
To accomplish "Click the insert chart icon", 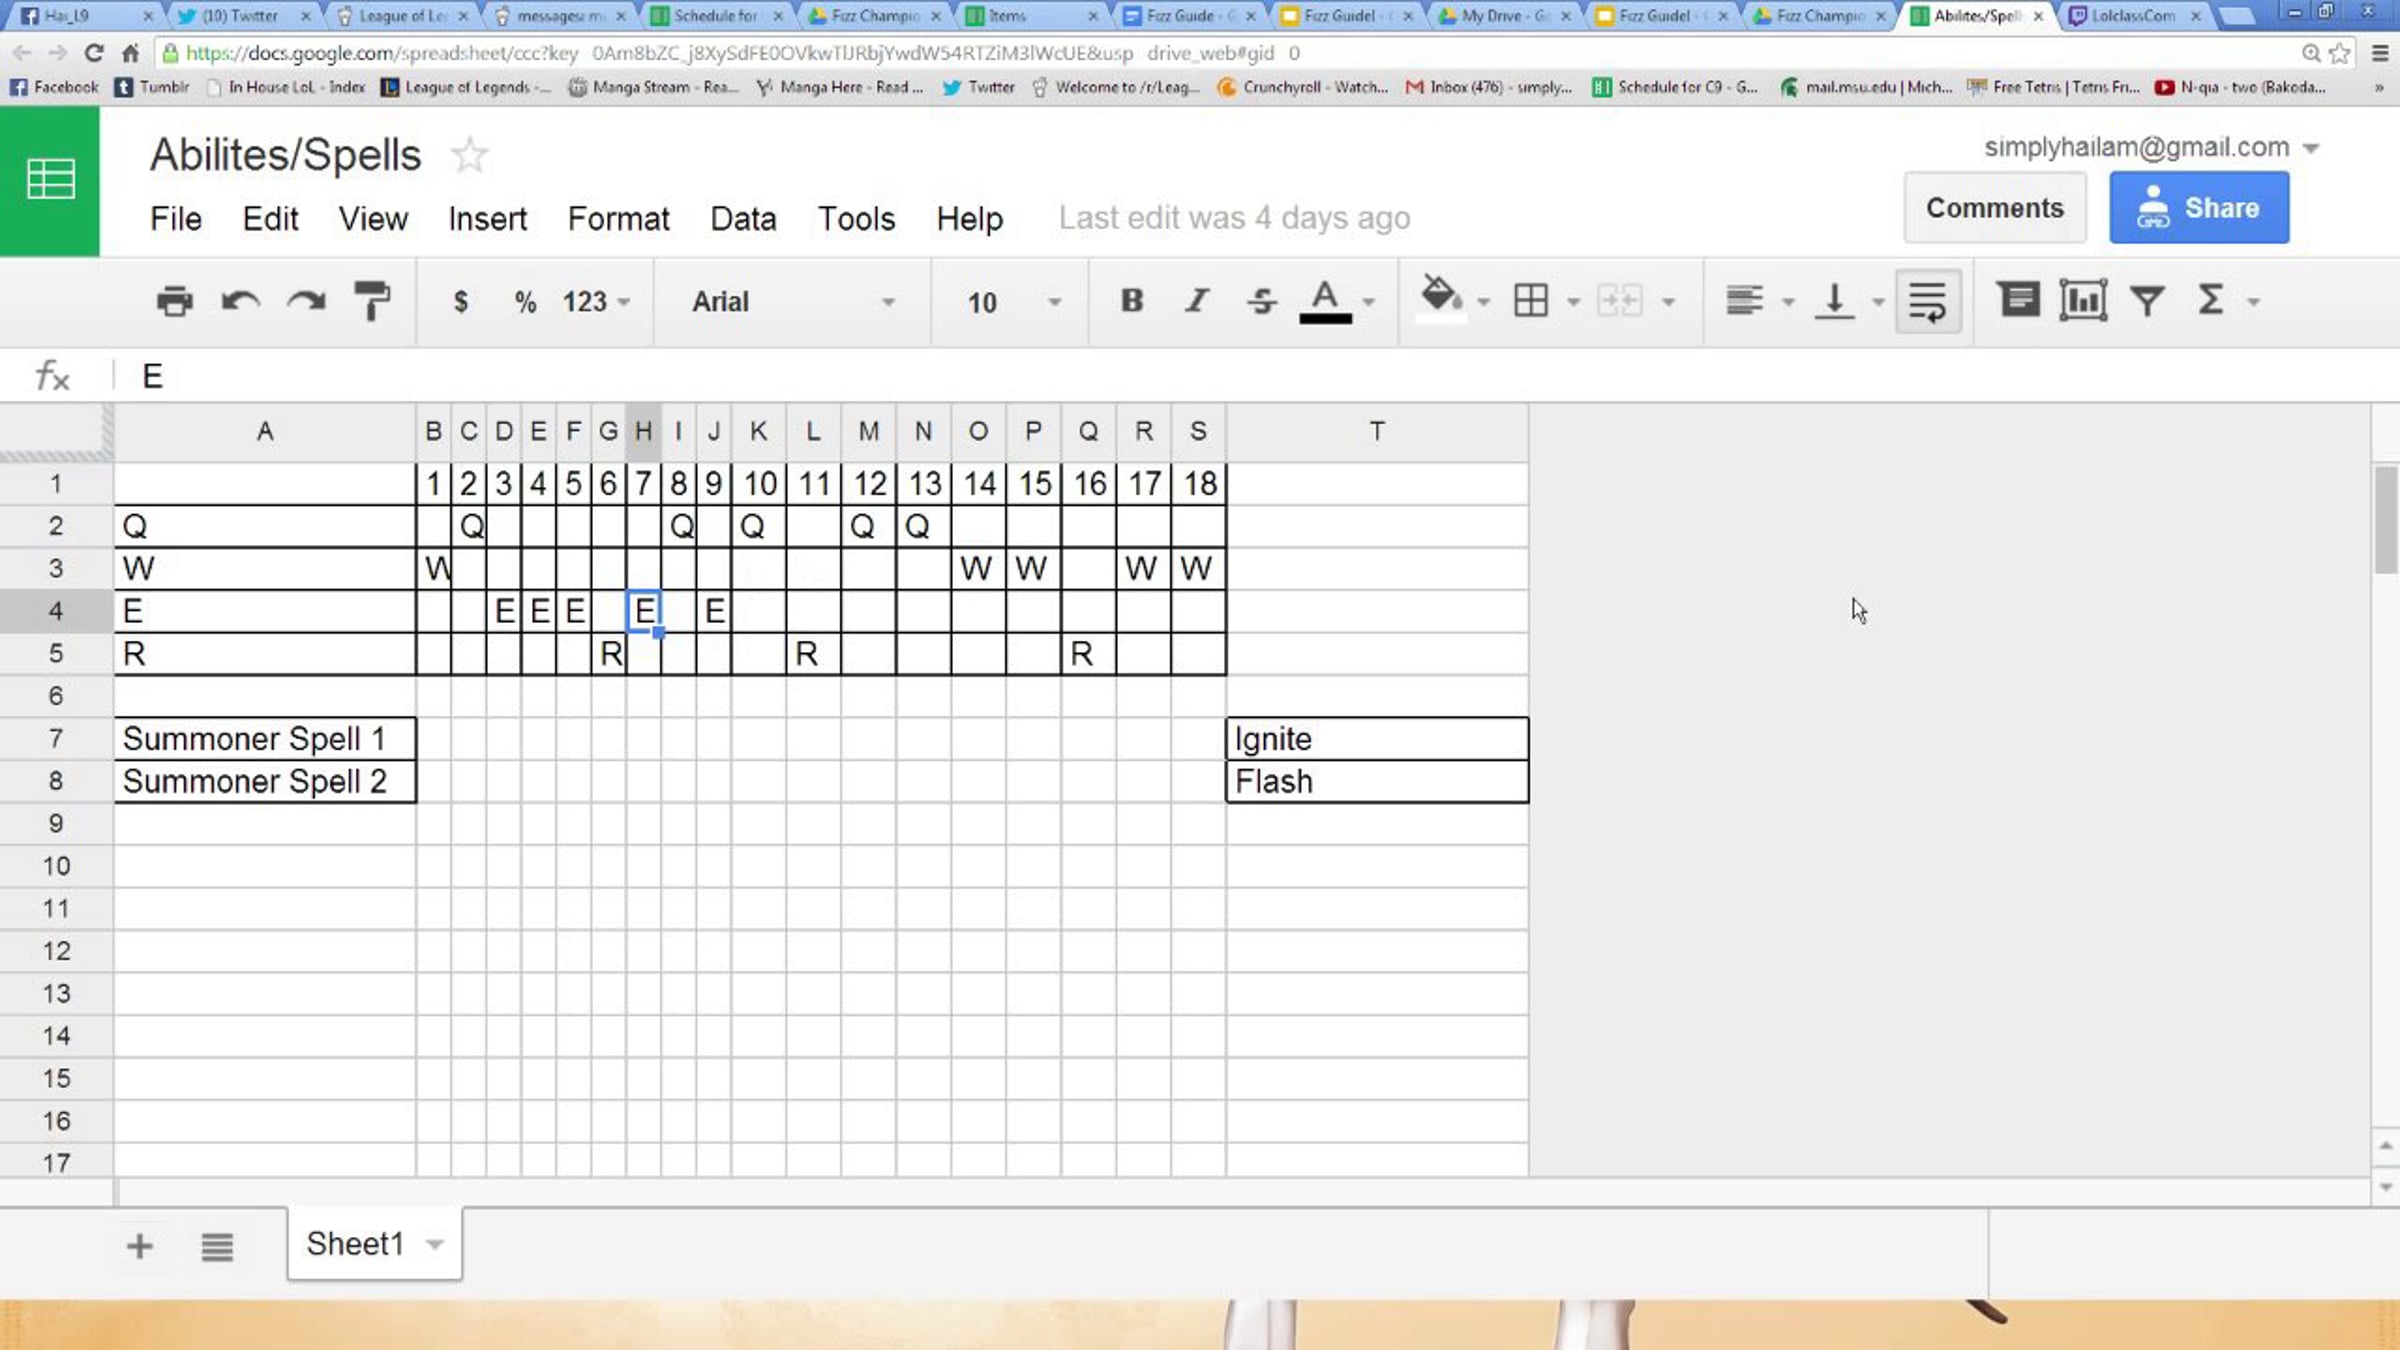I will (2083, 301).
